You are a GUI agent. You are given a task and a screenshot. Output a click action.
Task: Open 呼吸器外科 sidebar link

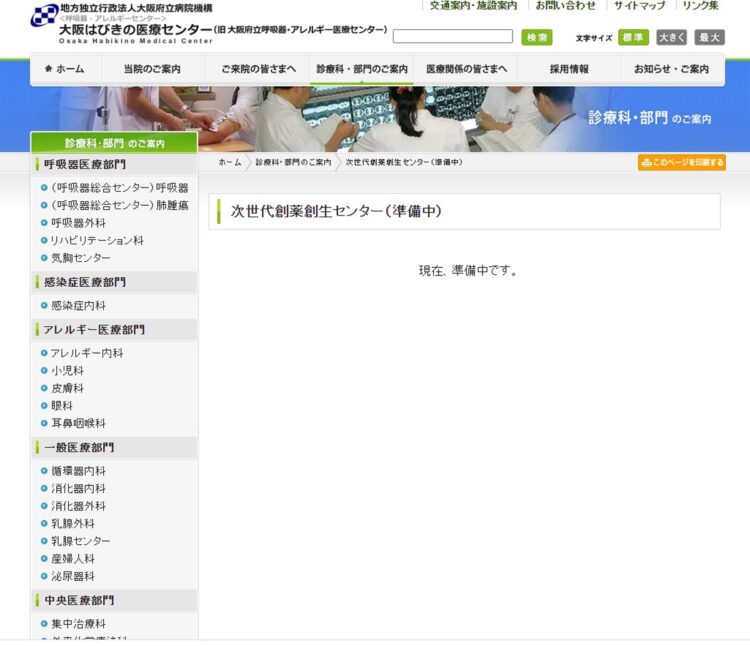click(x=78, y=223)
